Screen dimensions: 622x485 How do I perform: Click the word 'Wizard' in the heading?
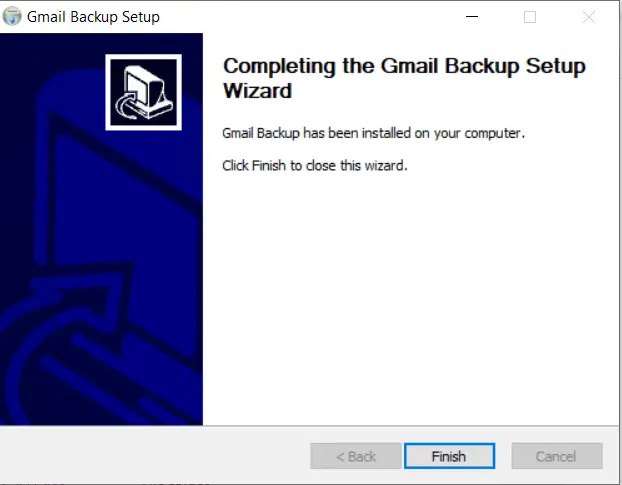pos(257,91)
